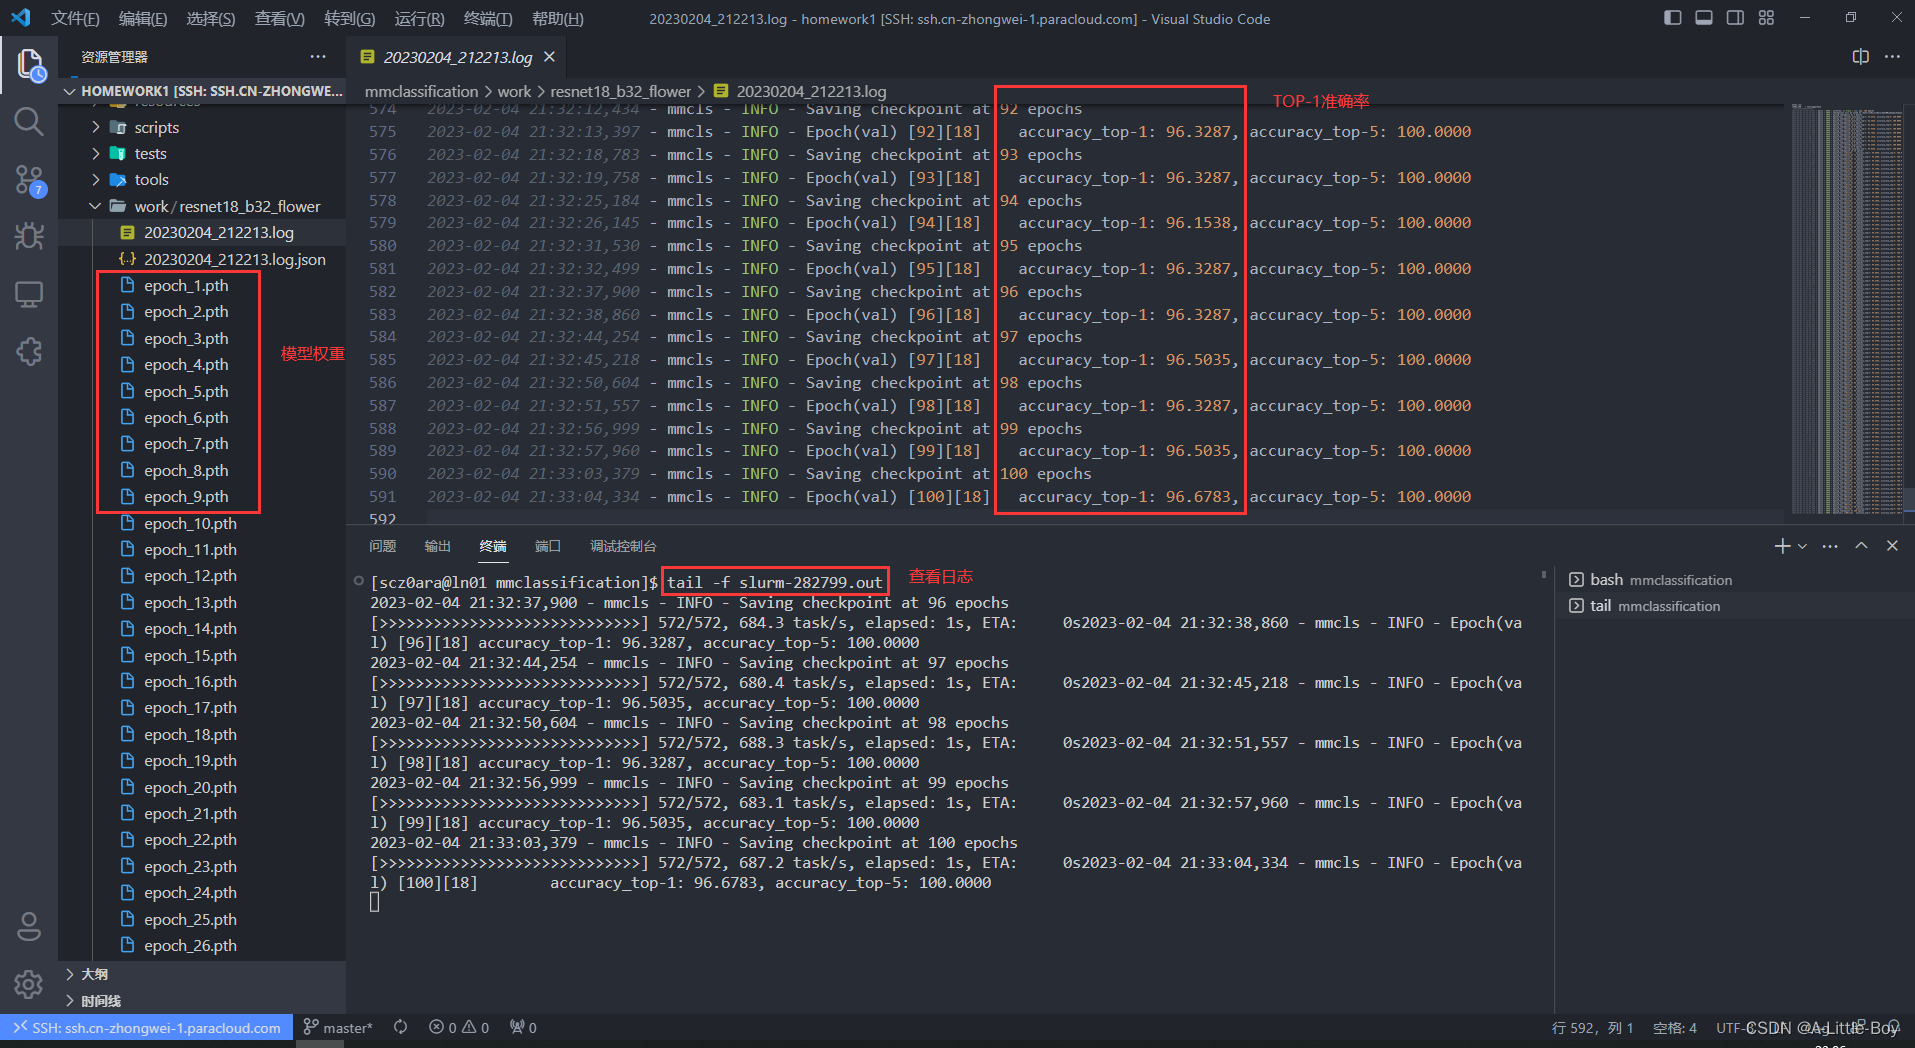Open the Search view in activity bar
Screen dimensions: 1915x1048
point(29,123)
